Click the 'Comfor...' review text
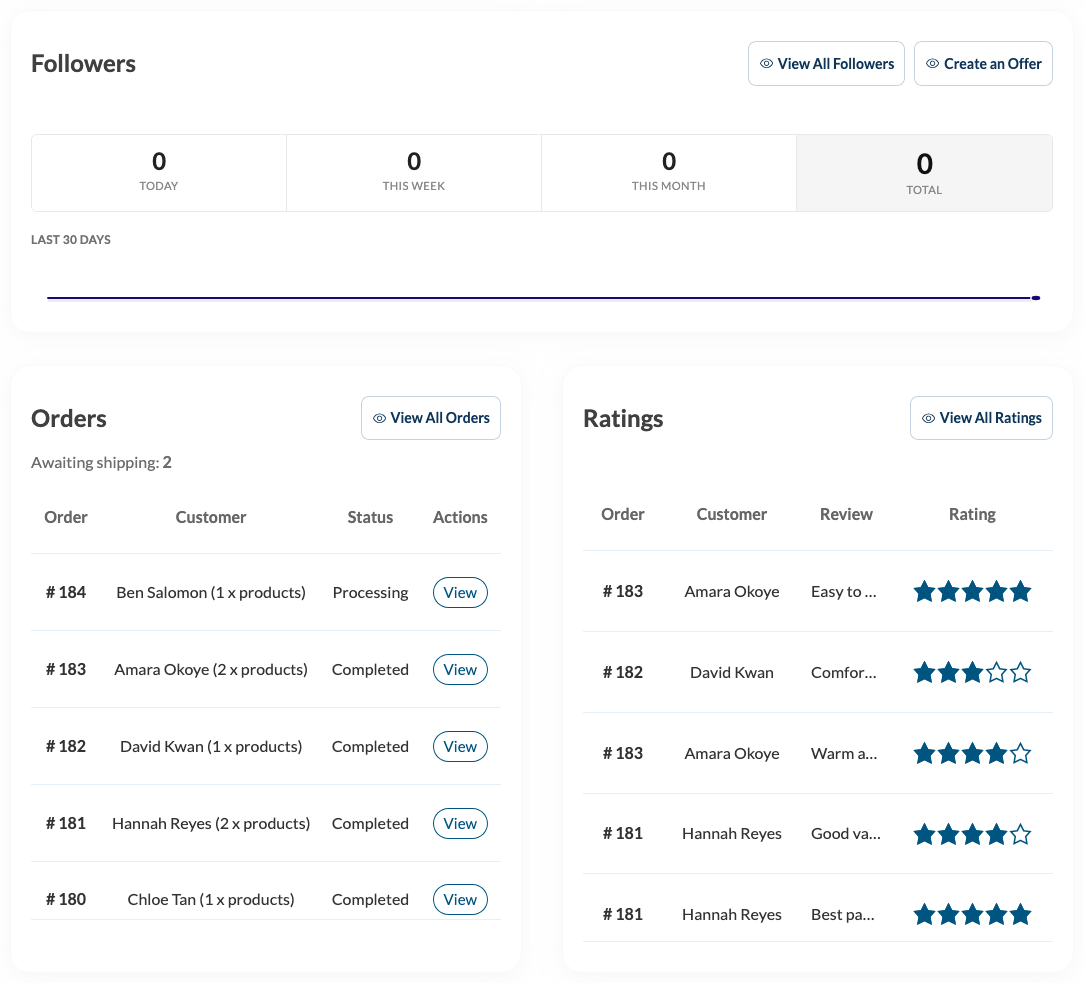 [843, 673]
